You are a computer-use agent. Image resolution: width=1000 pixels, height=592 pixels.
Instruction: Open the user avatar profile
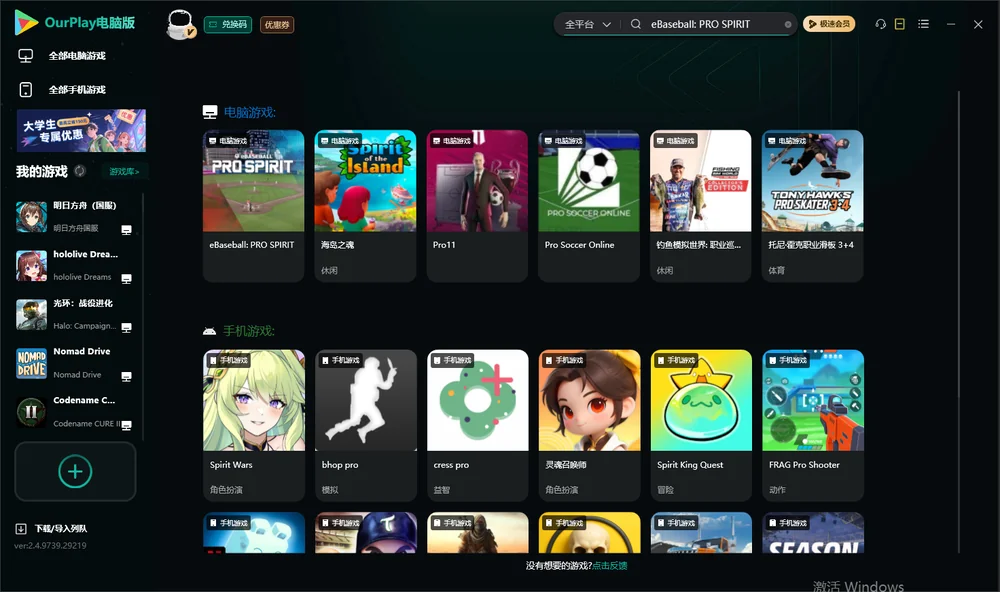point(180,25)
